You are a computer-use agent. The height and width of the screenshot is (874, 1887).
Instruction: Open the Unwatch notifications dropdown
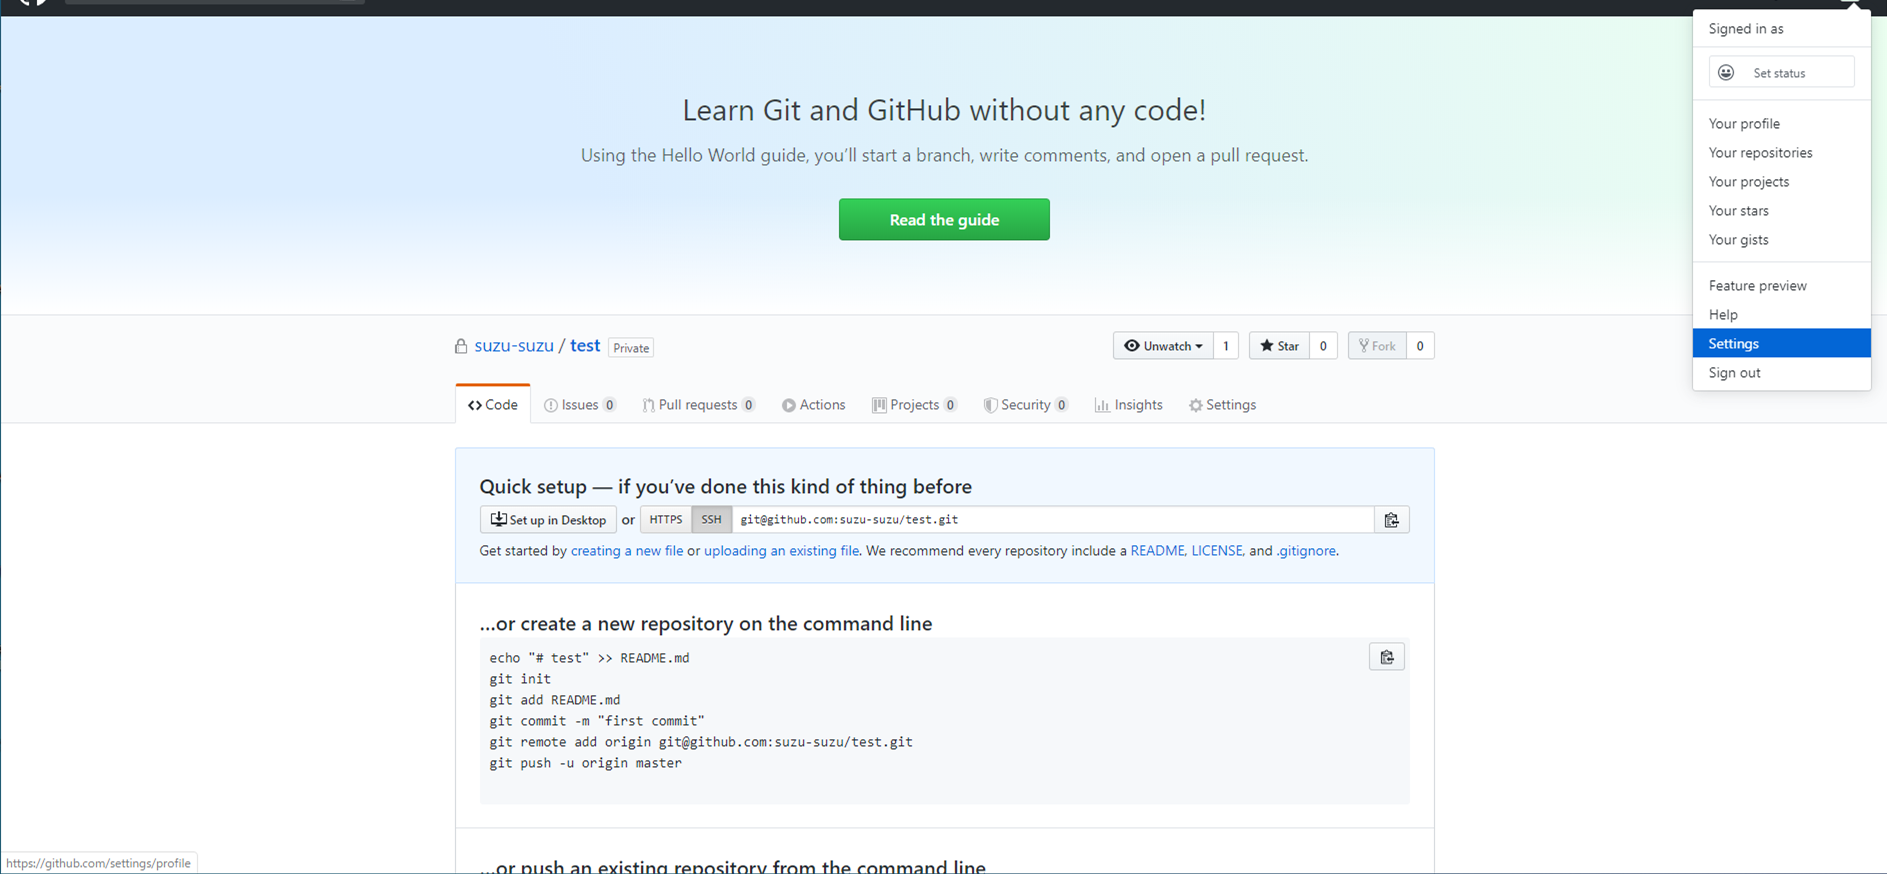(x=1163, y=346)
